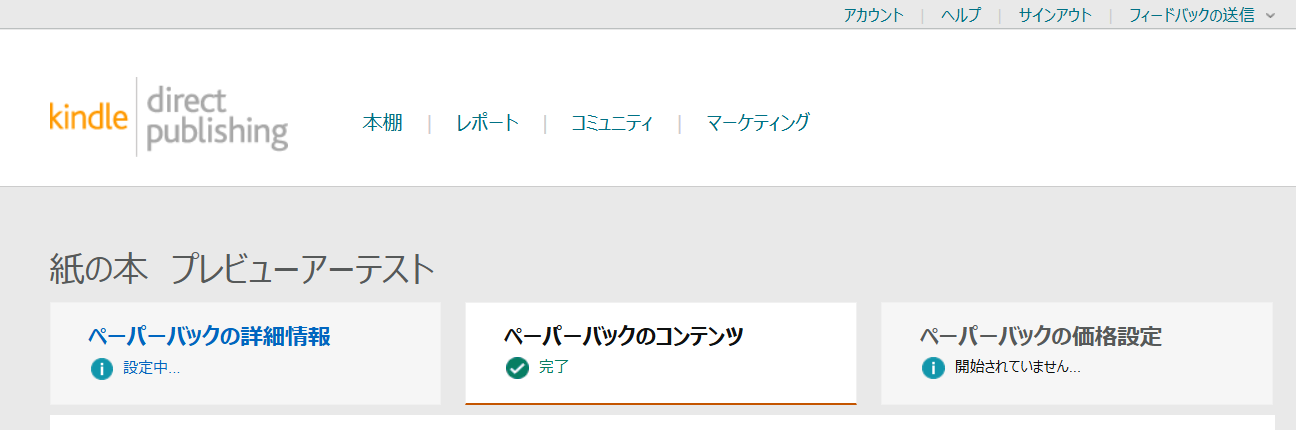Image resolution: width=1296 pixels, height=430 pixels.
Task: Expand the フィードバックの送信 dropdown arrow
Action: 1270,15
